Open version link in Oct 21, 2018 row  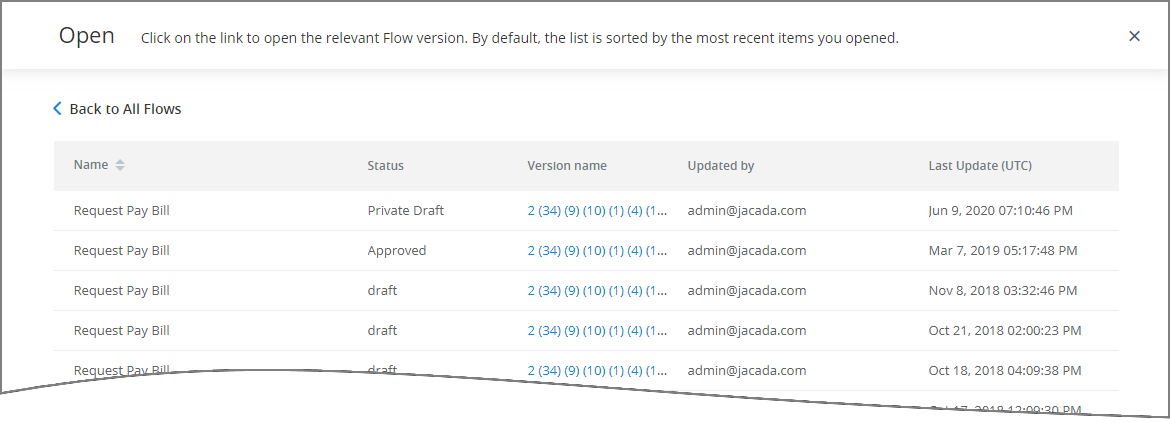(597, 330)
